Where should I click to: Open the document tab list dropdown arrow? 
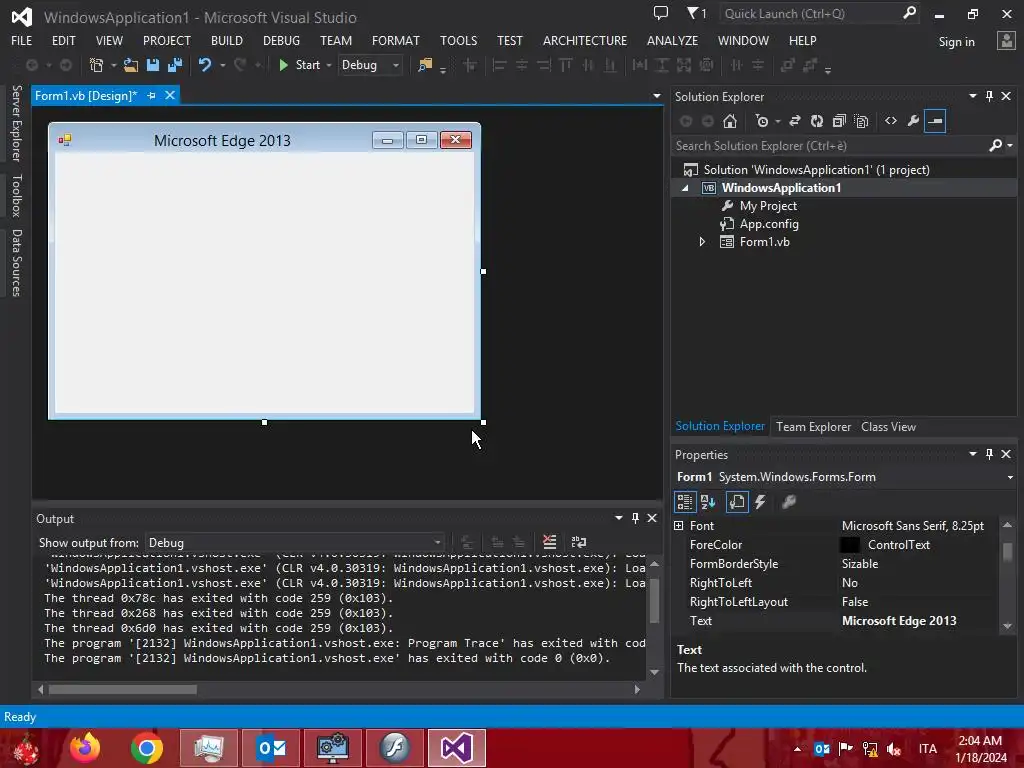tap(656, 96)
